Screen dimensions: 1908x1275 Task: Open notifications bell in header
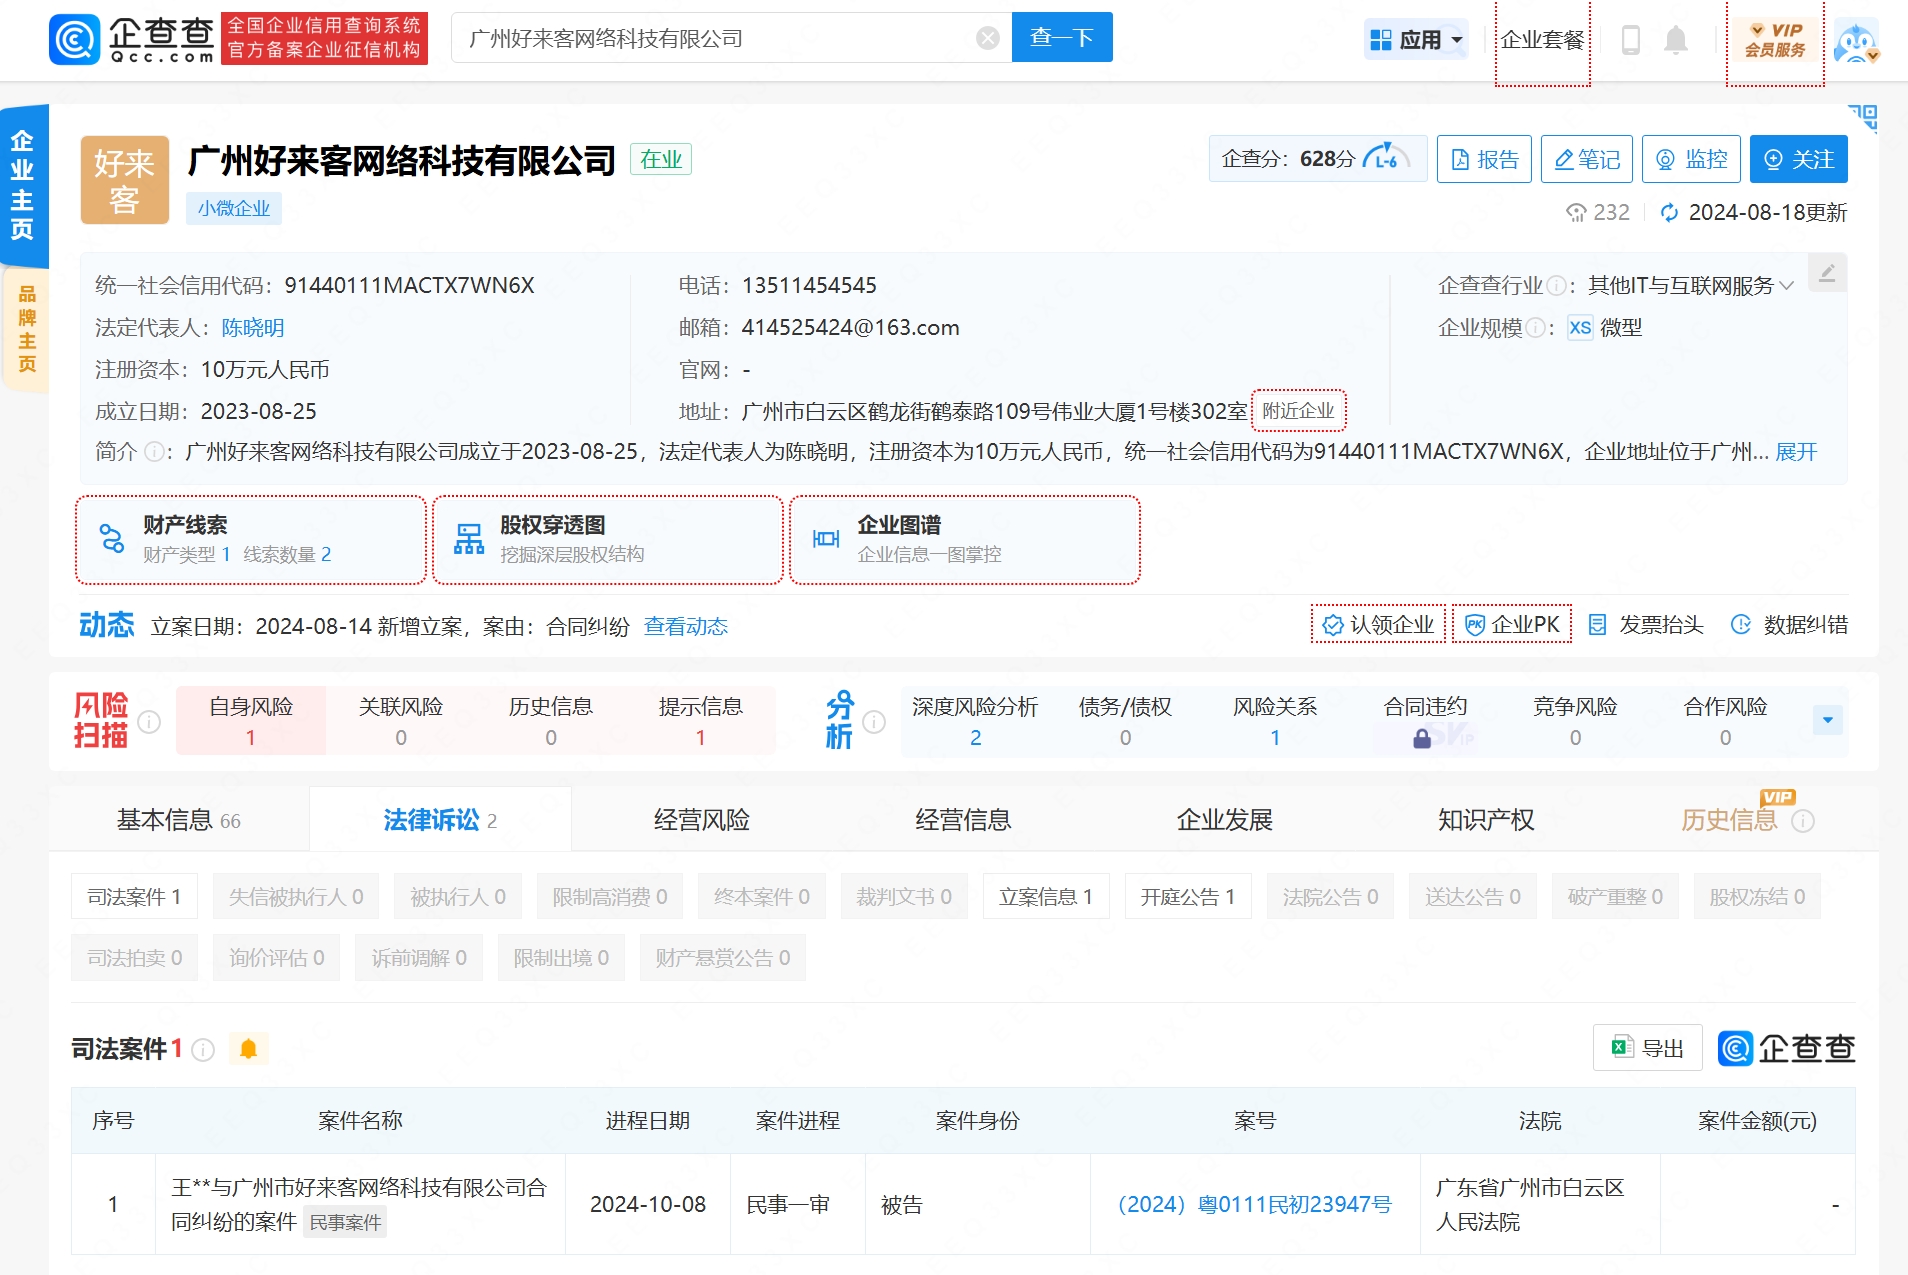tap(1676, 40)
